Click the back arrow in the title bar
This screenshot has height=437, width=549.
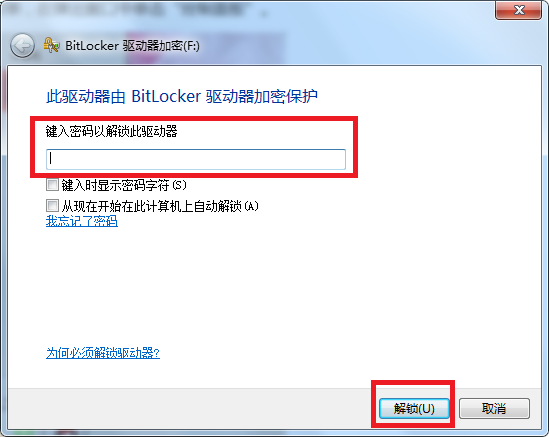click(22, 46)
